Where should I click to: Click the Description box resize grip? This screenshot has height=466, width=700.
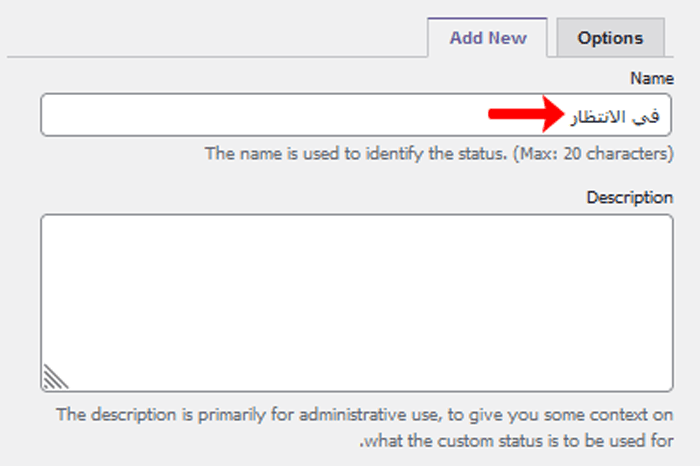coord(55,375)
